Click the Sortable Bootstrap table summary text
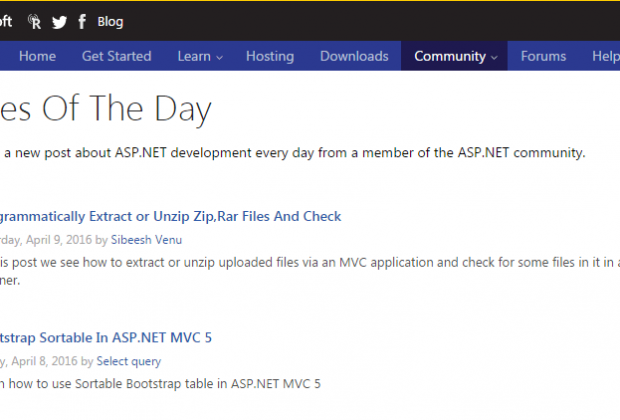620x420 pixels. pos(160,384)
